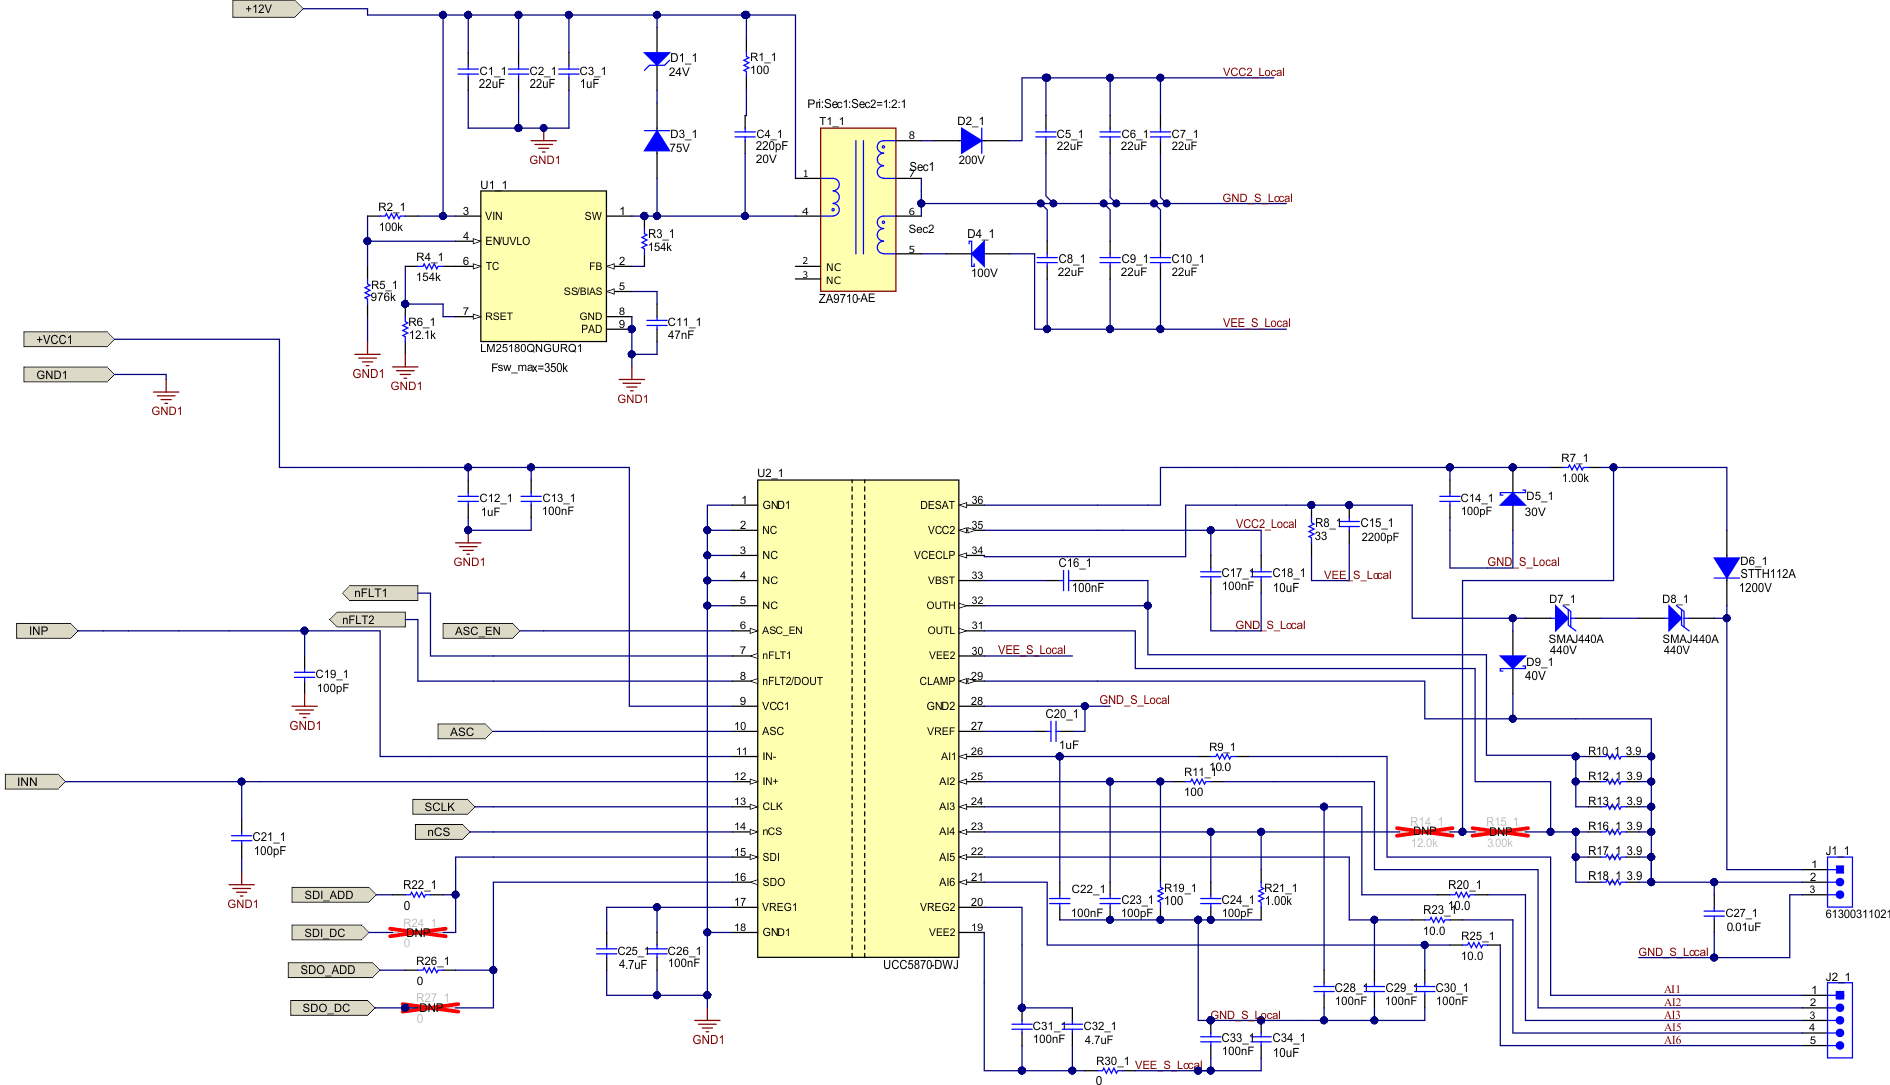1890x1085 pixels.
Task: Click the nFLT1 port symbol
Action: (x=380, y=593)
